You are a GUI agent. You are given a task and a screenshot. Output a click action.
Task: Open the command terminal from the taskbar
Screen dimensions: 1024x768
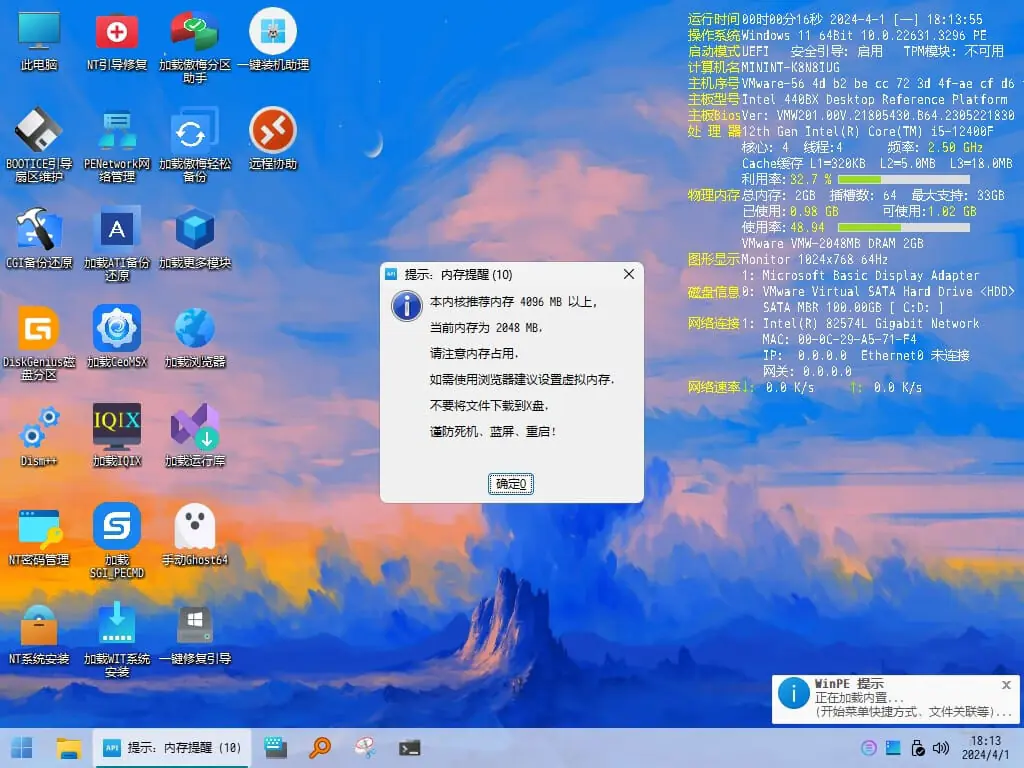coord(409,747)
